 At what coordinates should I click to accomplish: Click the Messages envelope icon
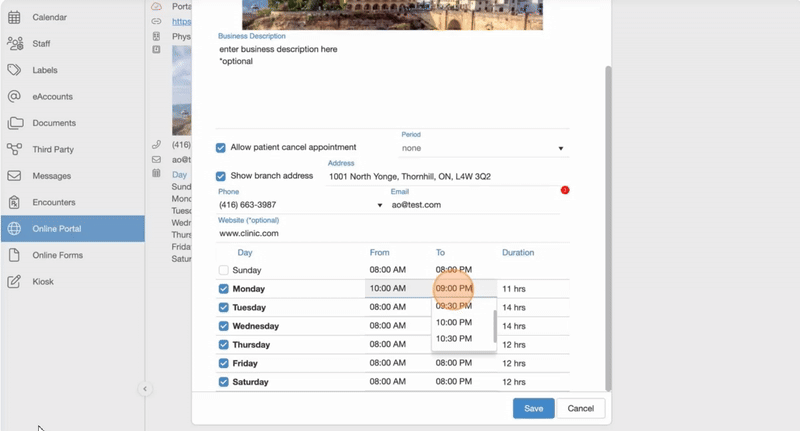15,176
